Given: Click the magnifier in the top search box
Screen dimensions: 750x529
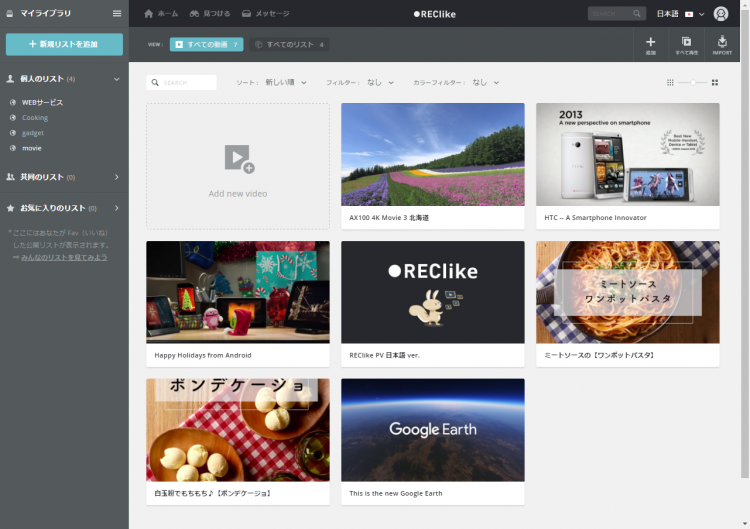Looking at the screenshot, I should click(637, 13).
